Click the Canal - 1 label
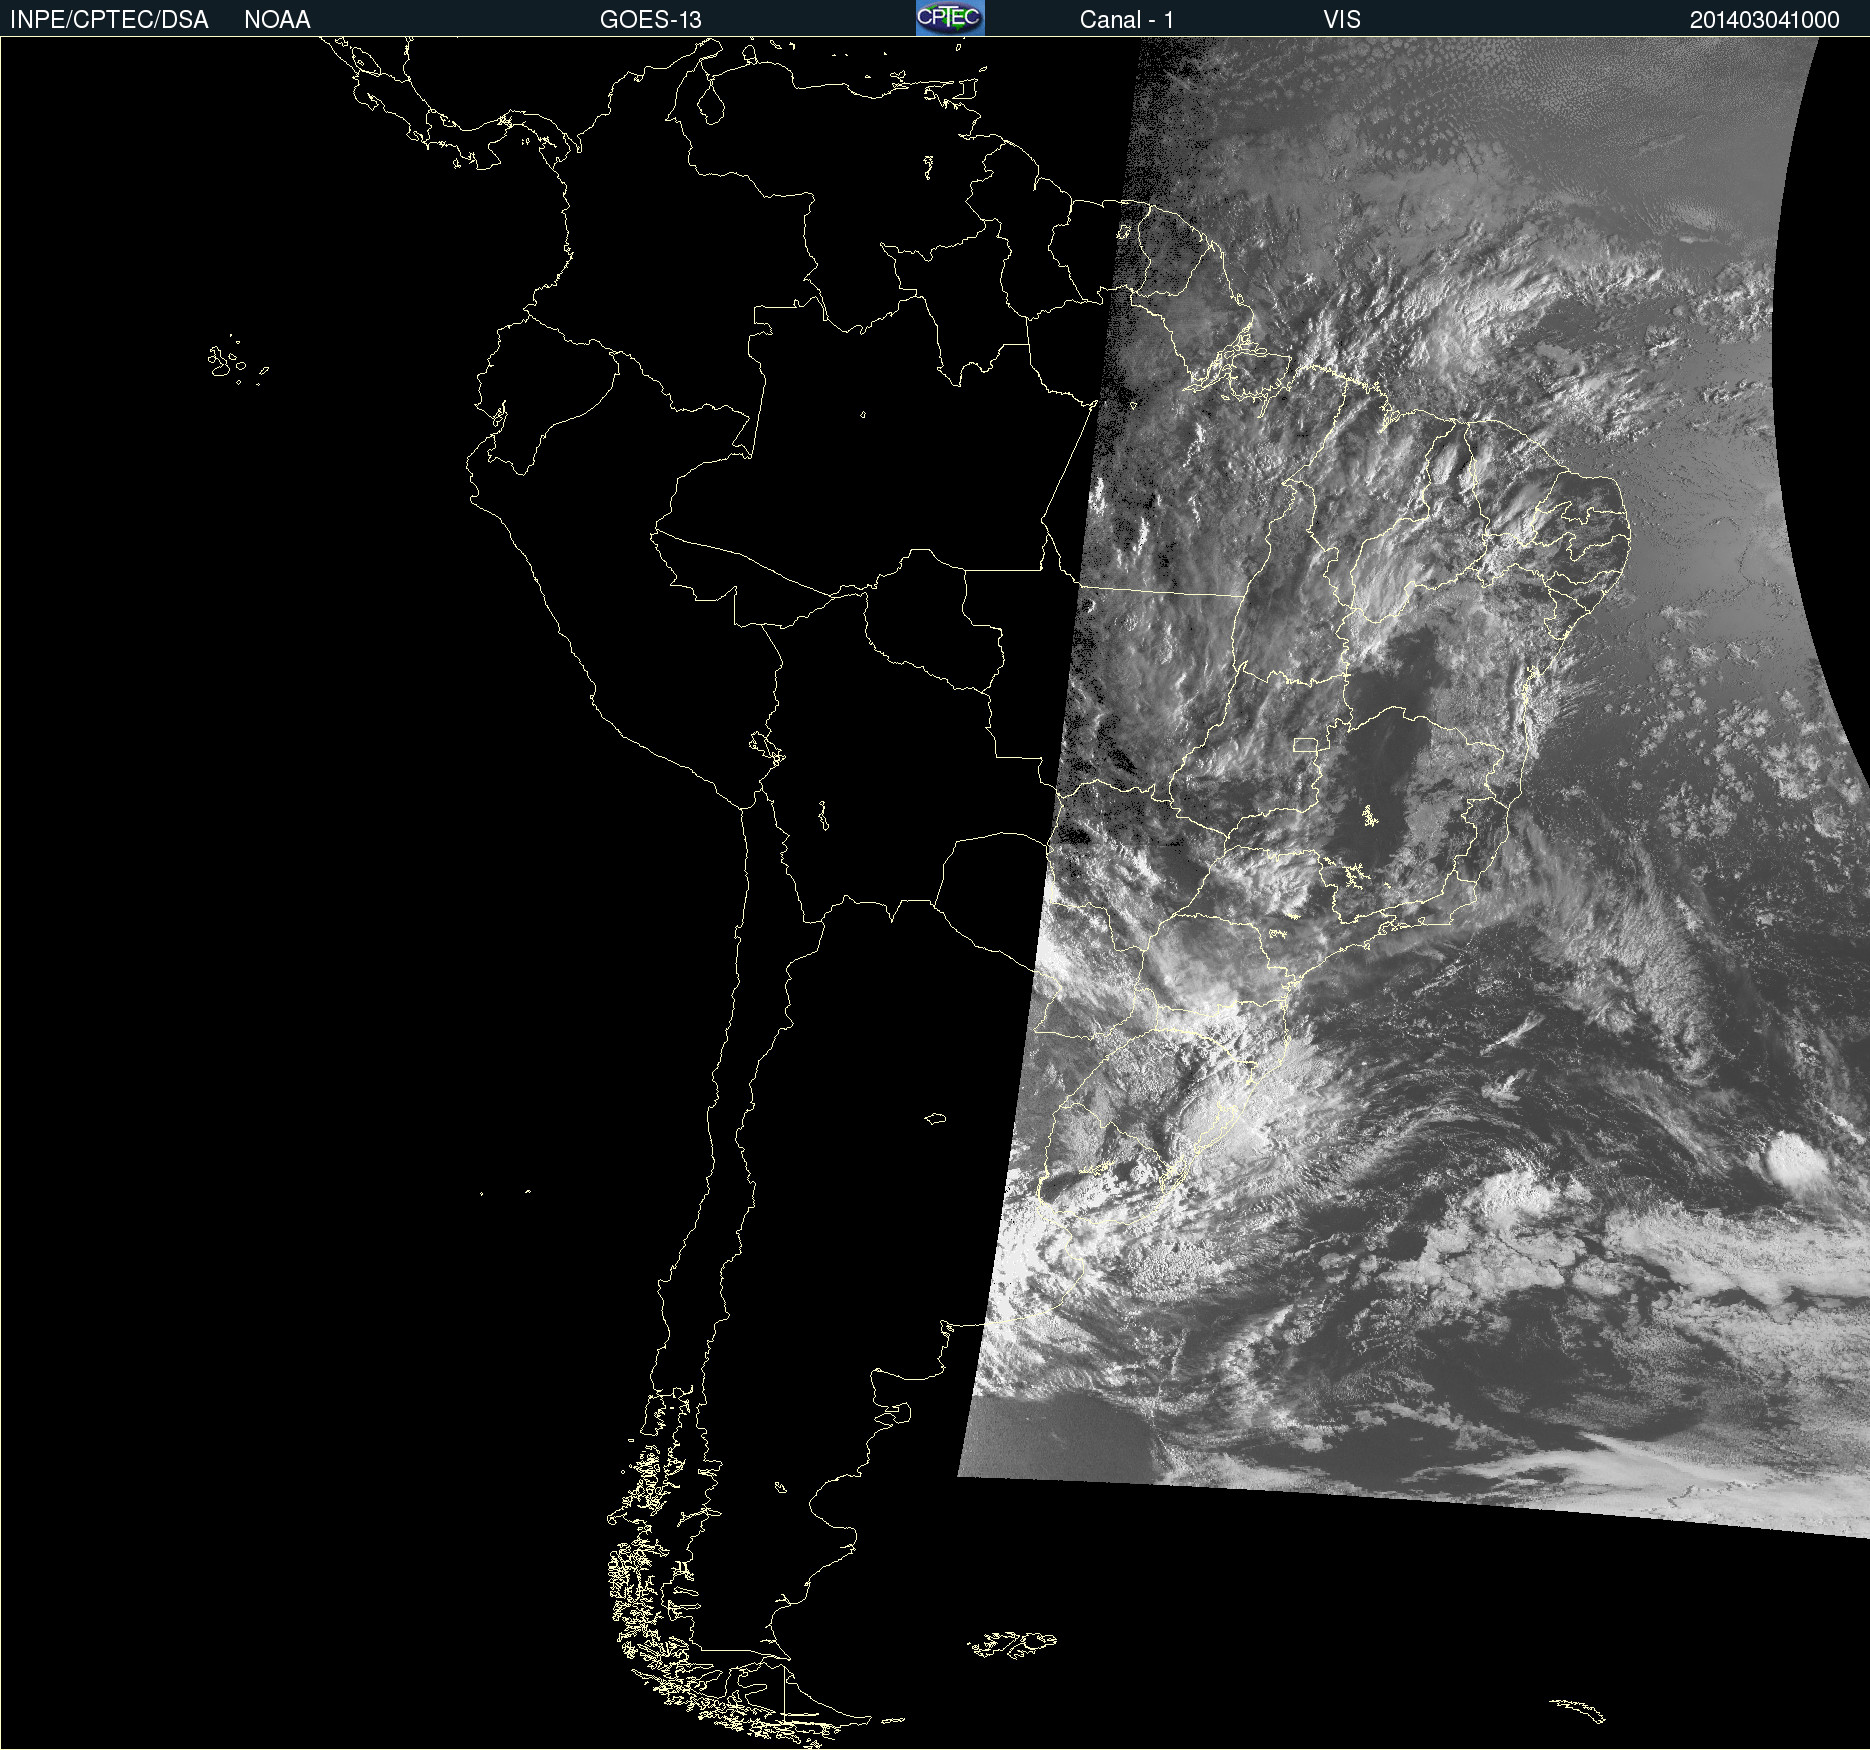 [1126, 20]
